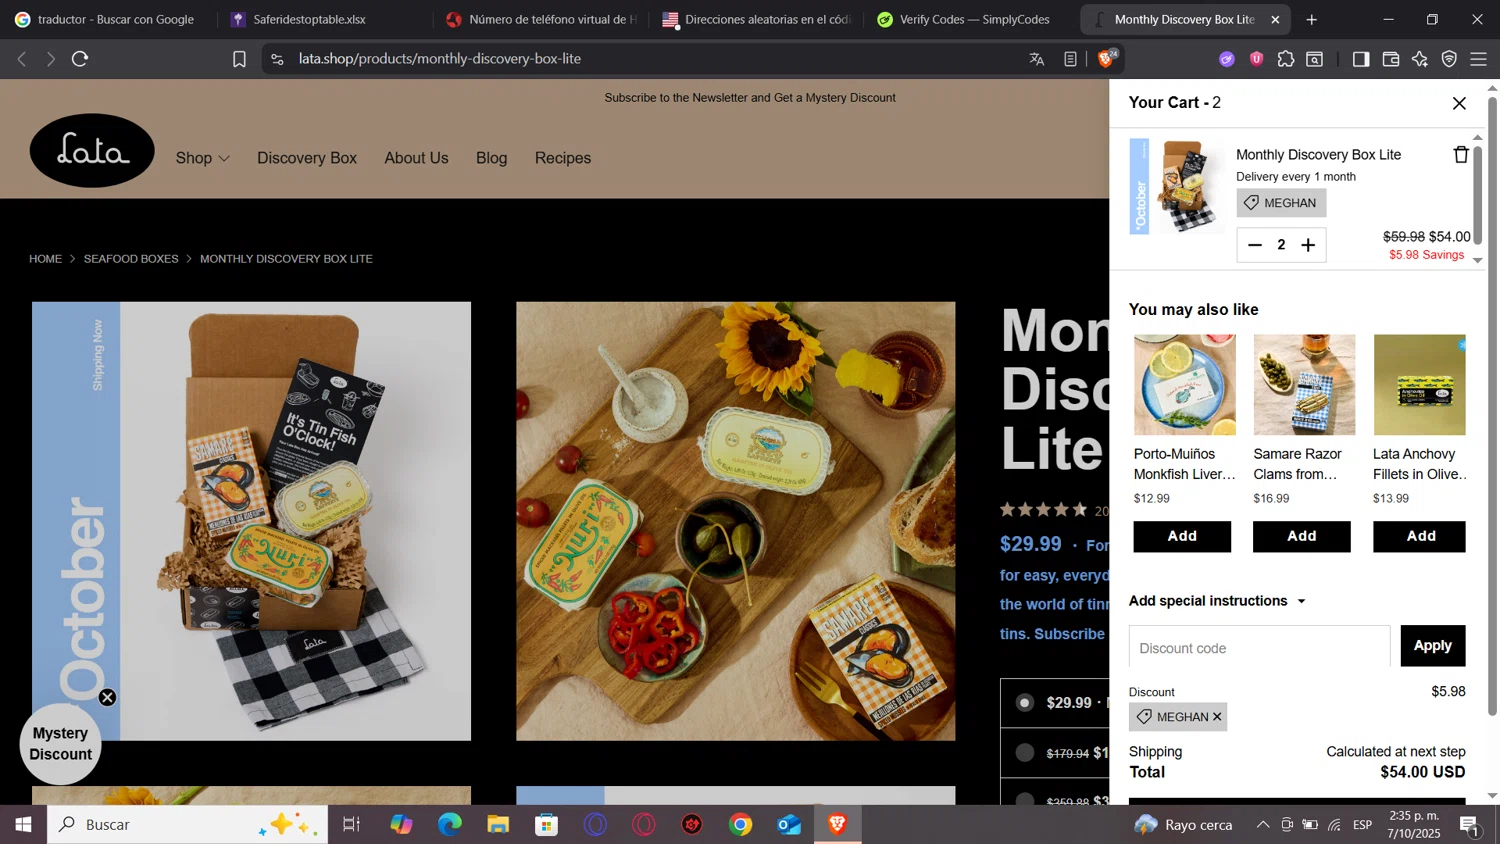Switch to traductor - Buscar con Google tab
Viewport: 1500px width, 844px height.
click(107, 19)
